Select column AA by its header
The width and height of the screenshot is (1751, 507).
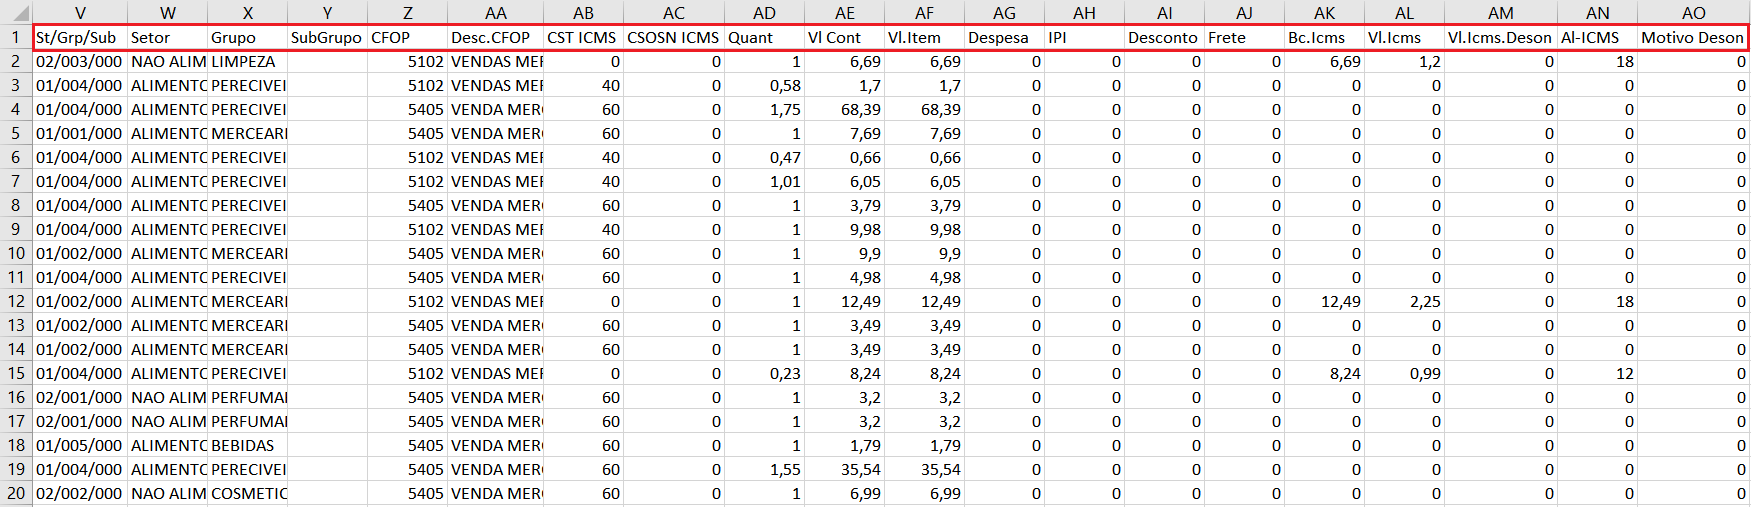(495, 13)
